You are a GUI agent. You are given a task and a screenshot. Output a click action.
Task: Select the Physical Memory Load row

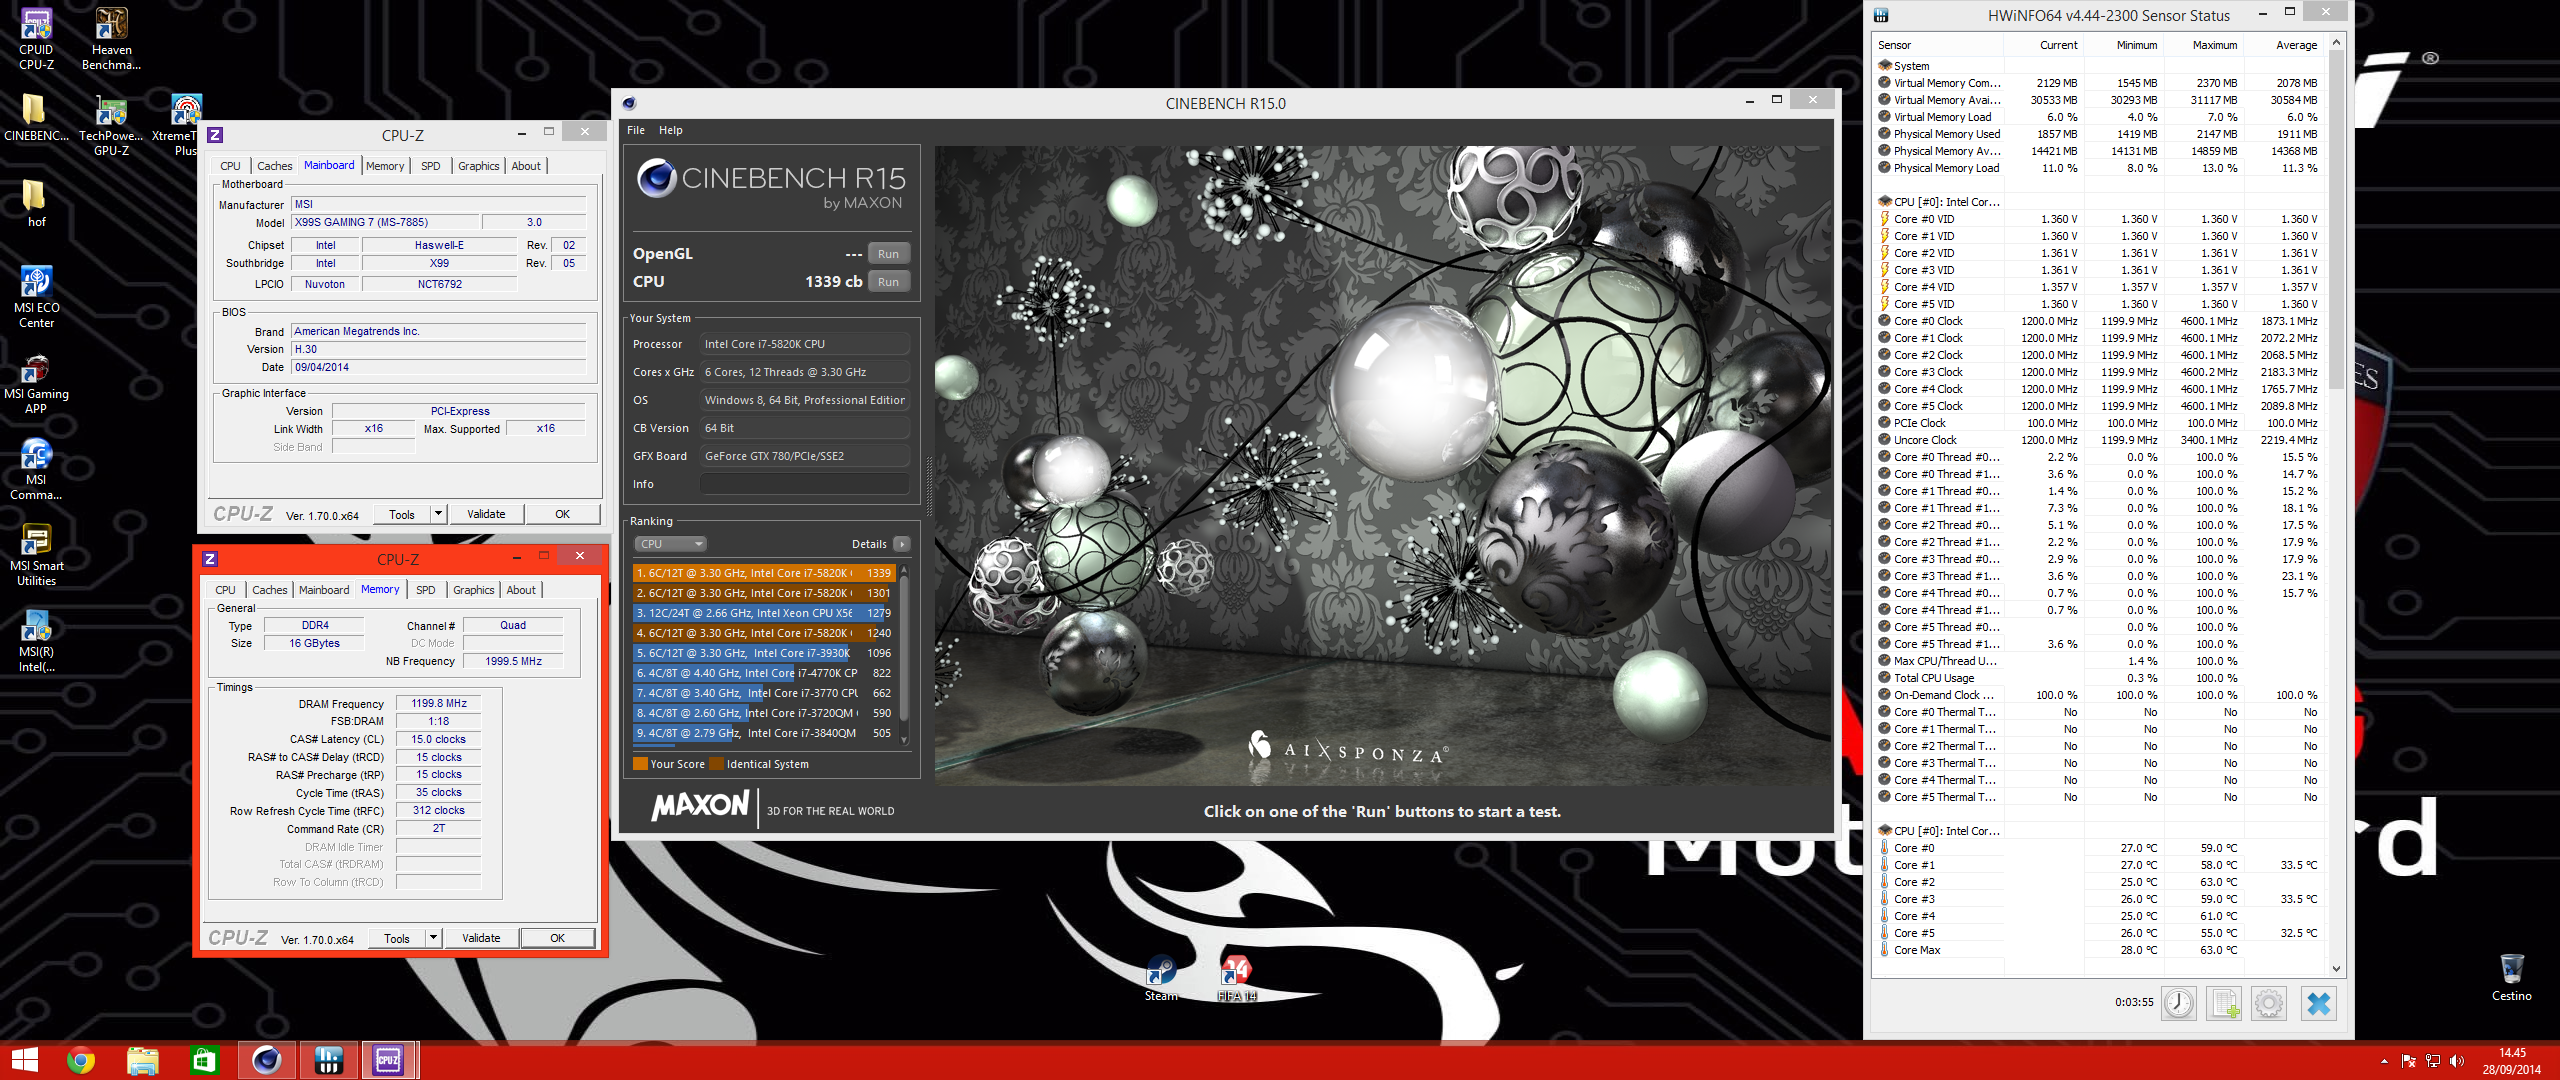coord(2098,168)
